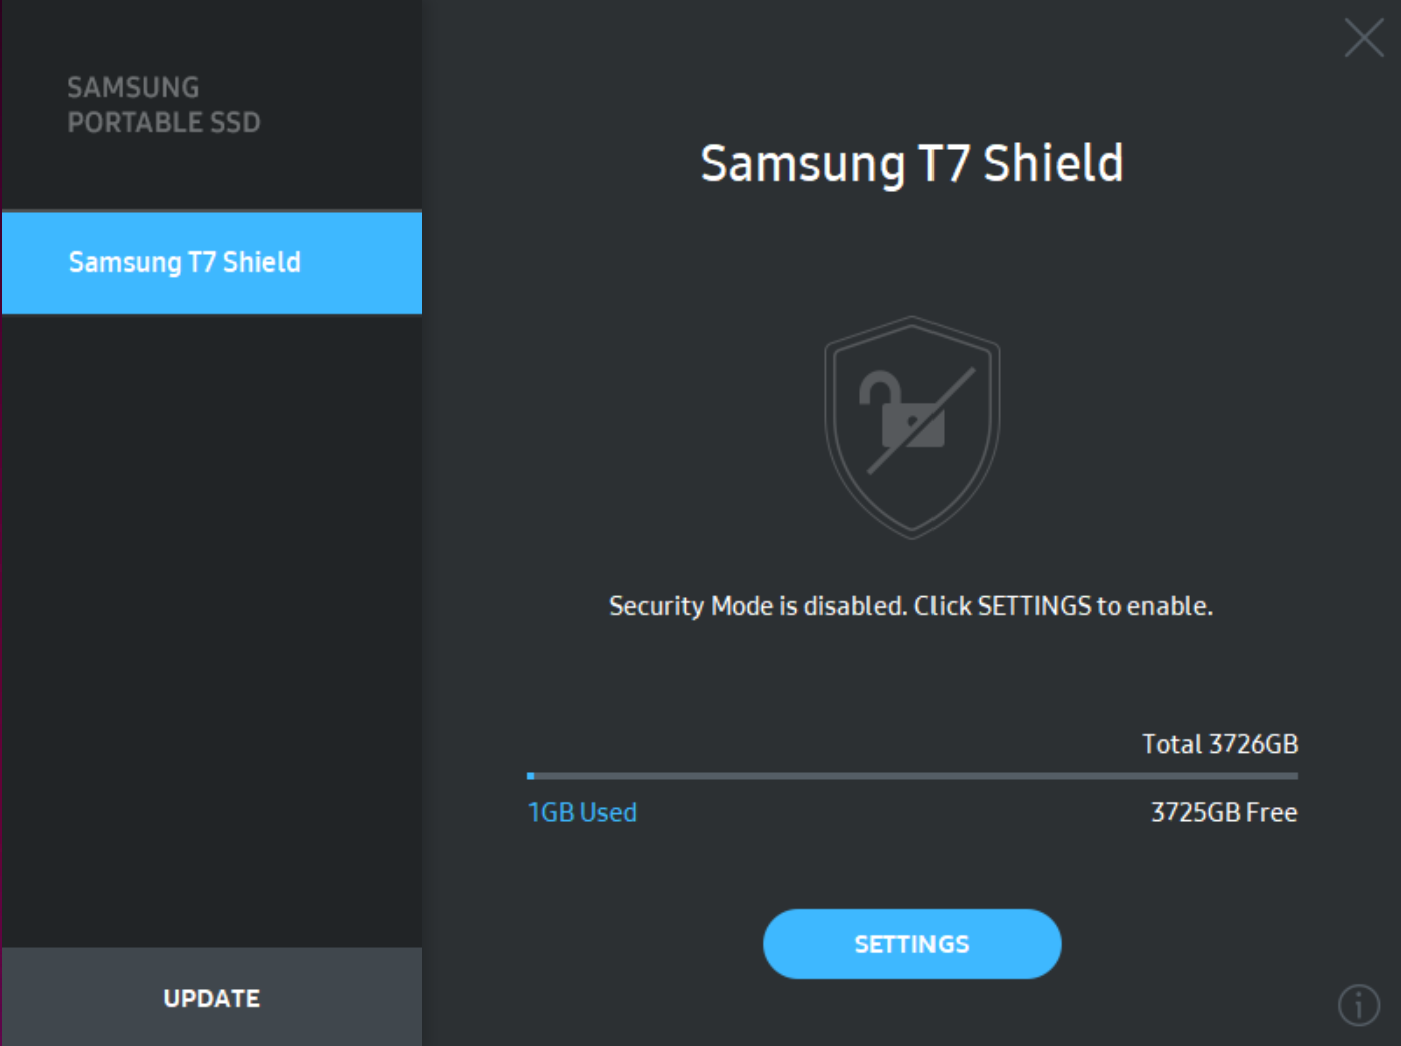This screenshot has width=1401, height=1046.
Task: Click PORTABLE SSD line in the logo
Action: pyautogui.click(x=163, y=122)
